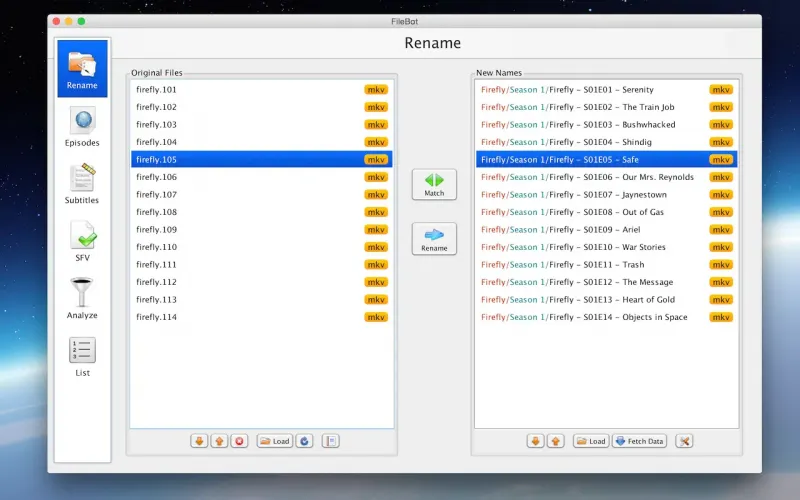Select firefly.103 in Original Files
This screenshot has width=800, height=500.
[x=262, y=124]
